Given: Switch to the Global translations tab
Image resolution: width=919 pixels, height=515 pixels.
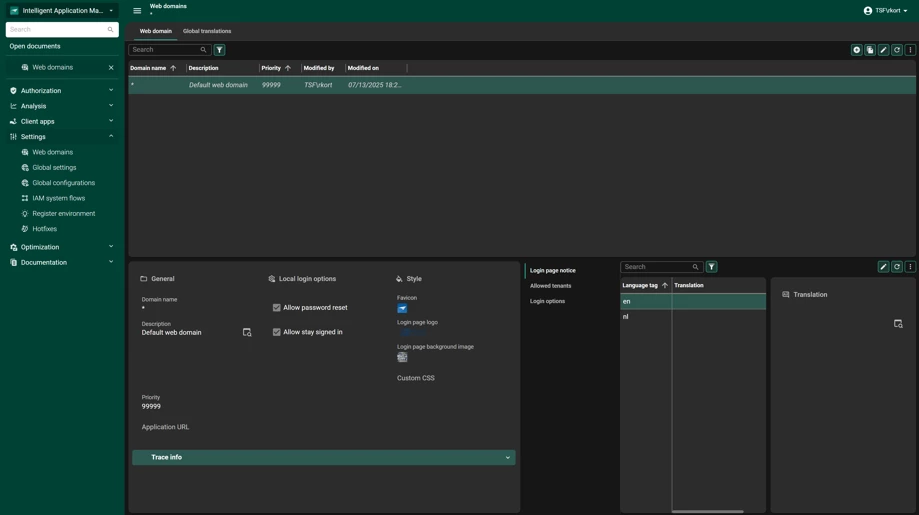Looking at the screenshot, I should (x=207, y=31).
